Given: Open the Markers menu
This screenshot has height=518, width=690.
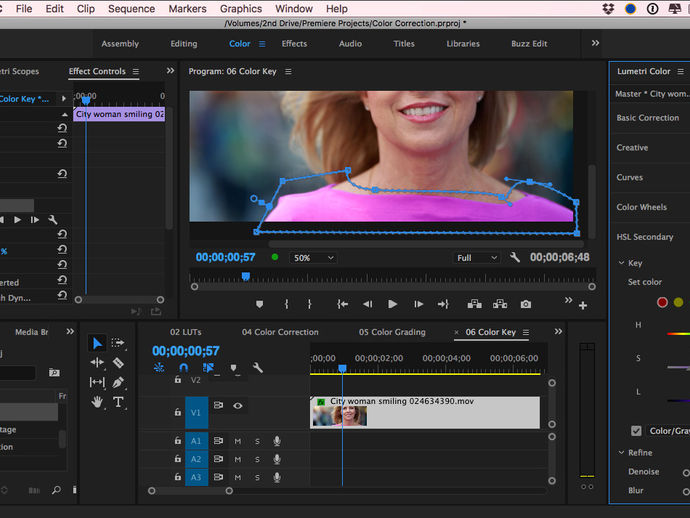Looking at the screenshot, I should 187,9.
